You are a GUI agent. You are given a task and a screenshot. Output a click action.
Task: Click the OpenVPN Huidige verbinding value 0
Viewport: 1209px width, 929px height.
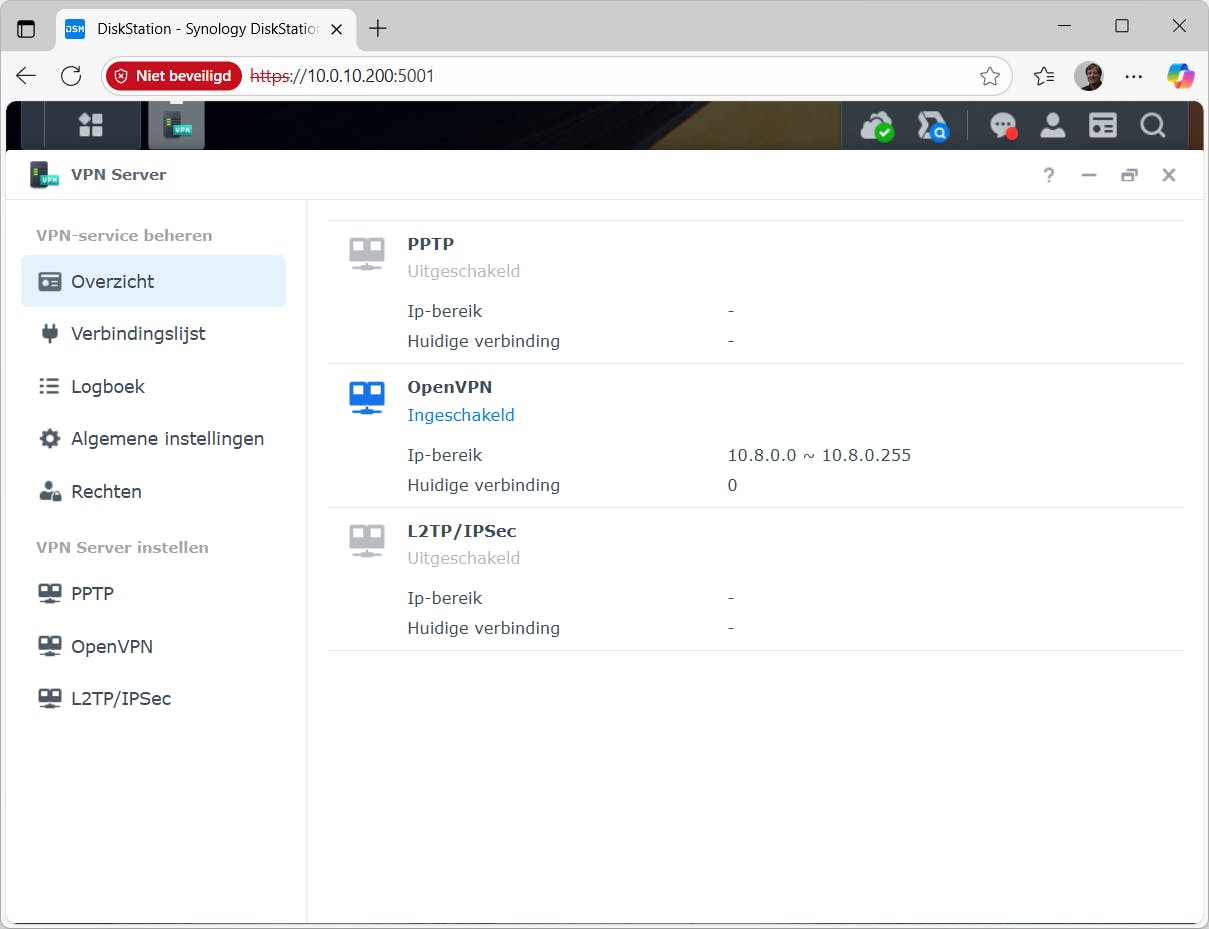point(732,485)
